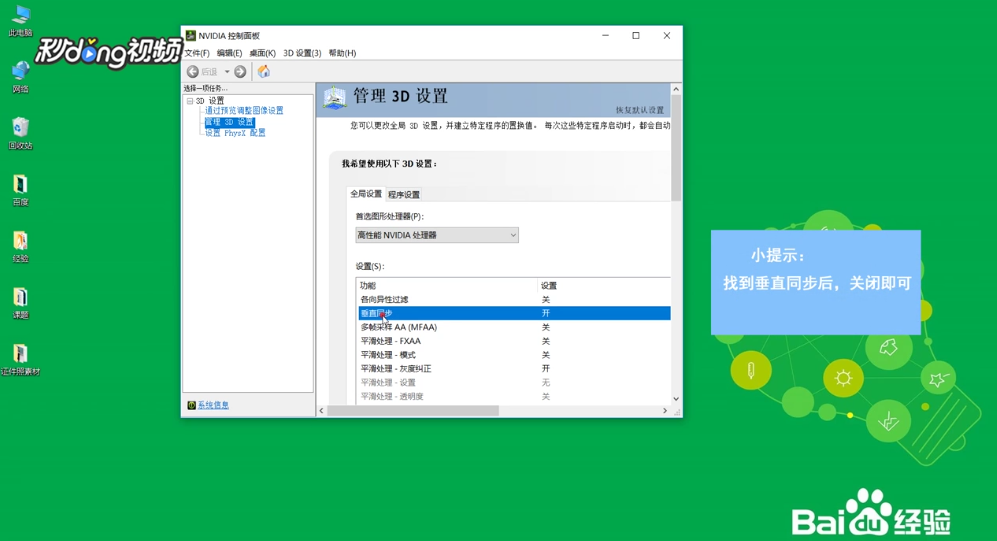The width and height of the screenshot is (997, 541).
Task: Open the back history dropdown arrow
Action: 227,72
